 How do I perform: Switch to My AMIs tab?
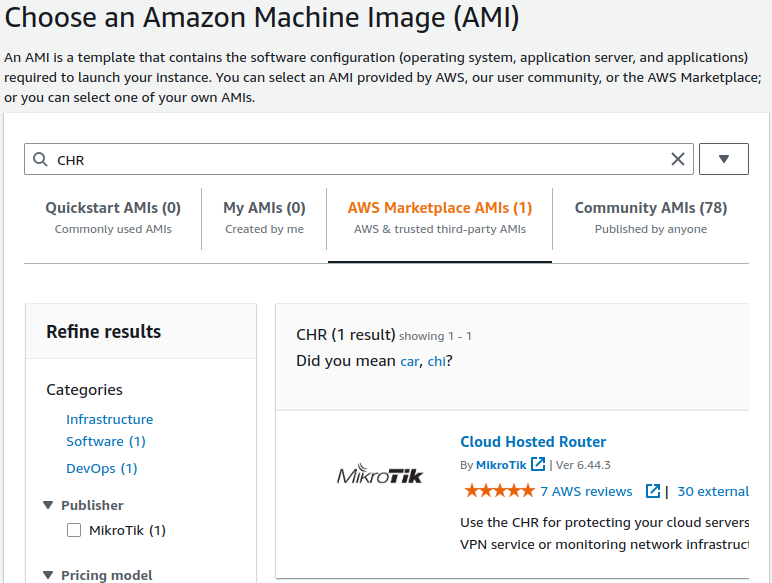(264, 217)
